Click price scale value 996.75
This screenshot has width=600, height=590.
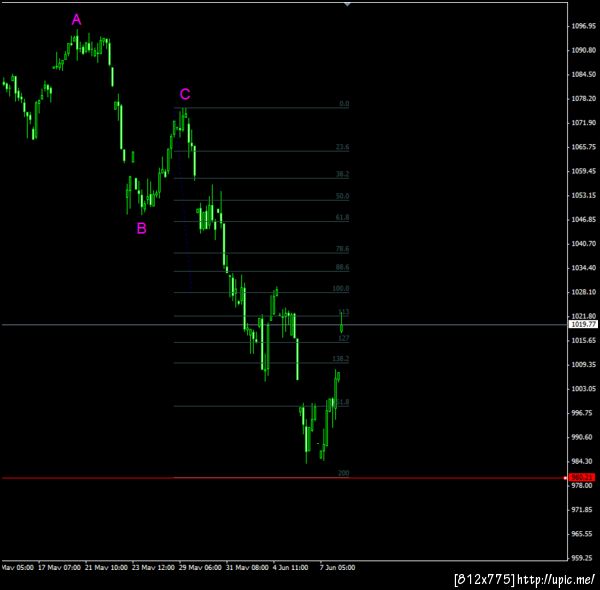[584, 413]
